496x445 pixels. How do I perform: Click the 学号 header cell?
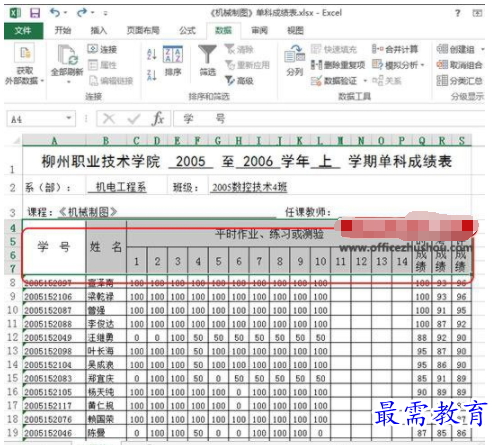click(54, 247)
